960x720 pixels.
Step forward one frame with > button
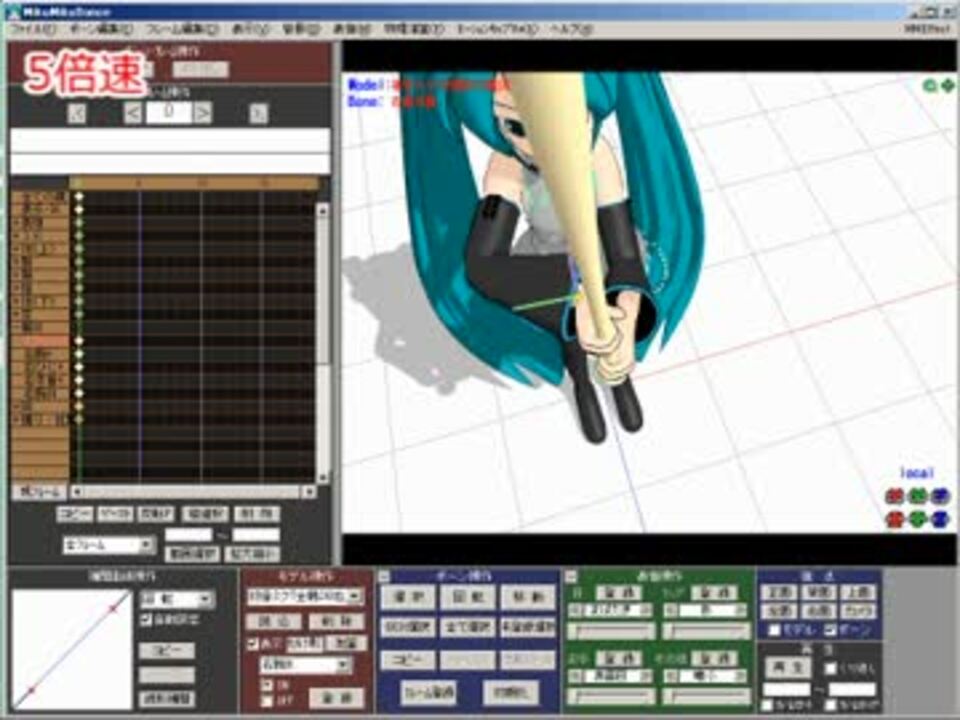coord(203,113)
